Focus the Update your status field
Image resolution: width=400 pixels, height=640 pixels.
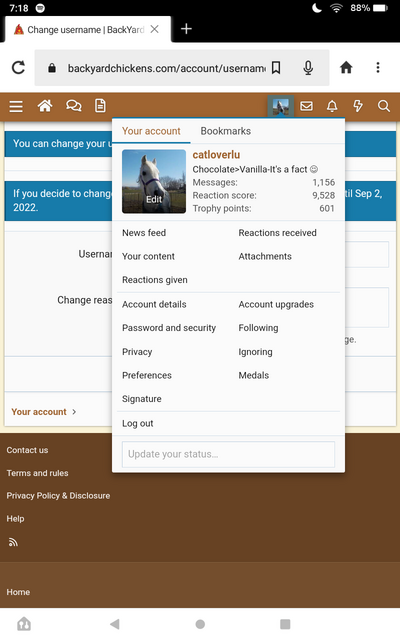point(228,454)
